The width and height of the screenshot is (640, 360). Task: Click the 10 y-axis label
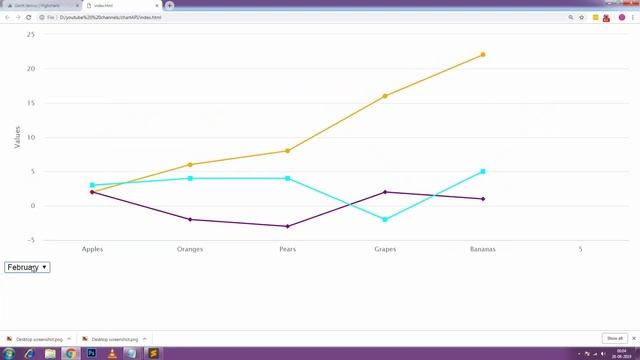pos(31,138)
